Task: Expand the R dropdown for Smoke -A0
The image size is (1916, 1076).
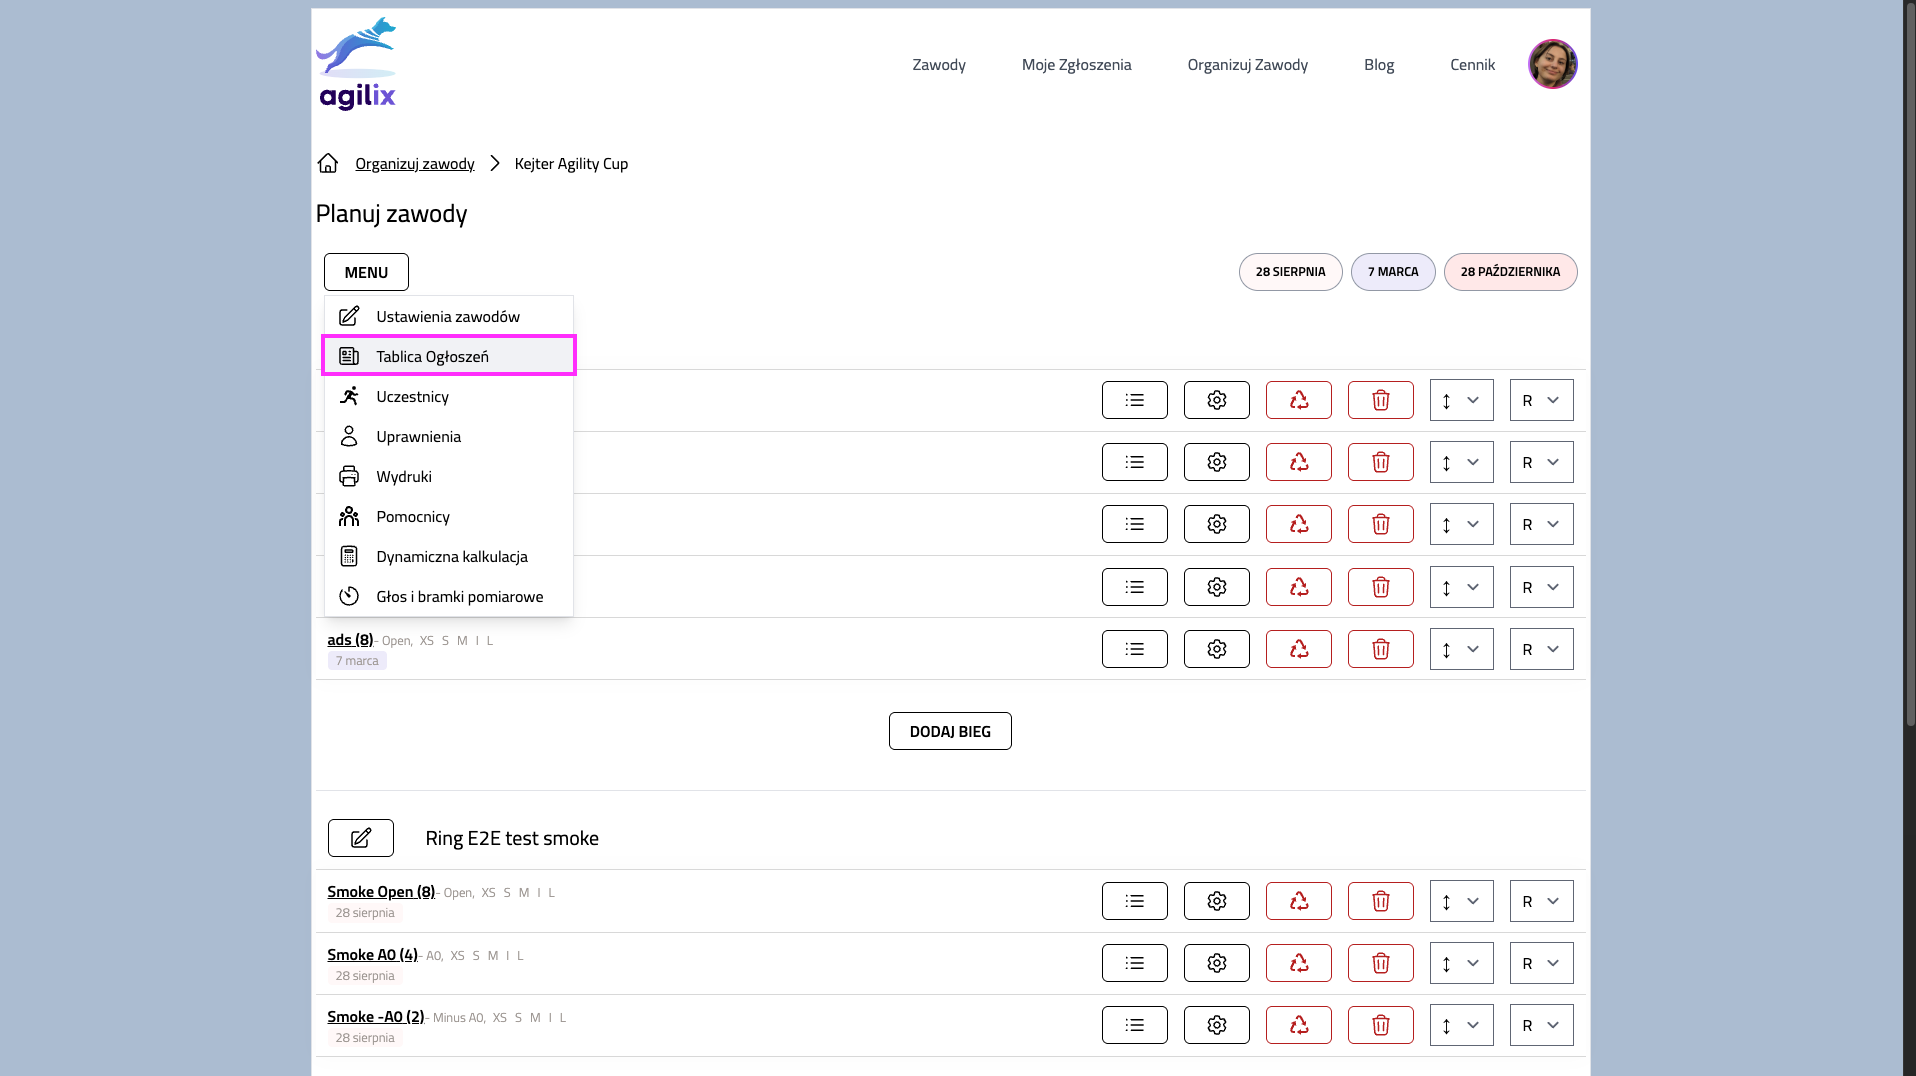Action: coord(1540,1025)
